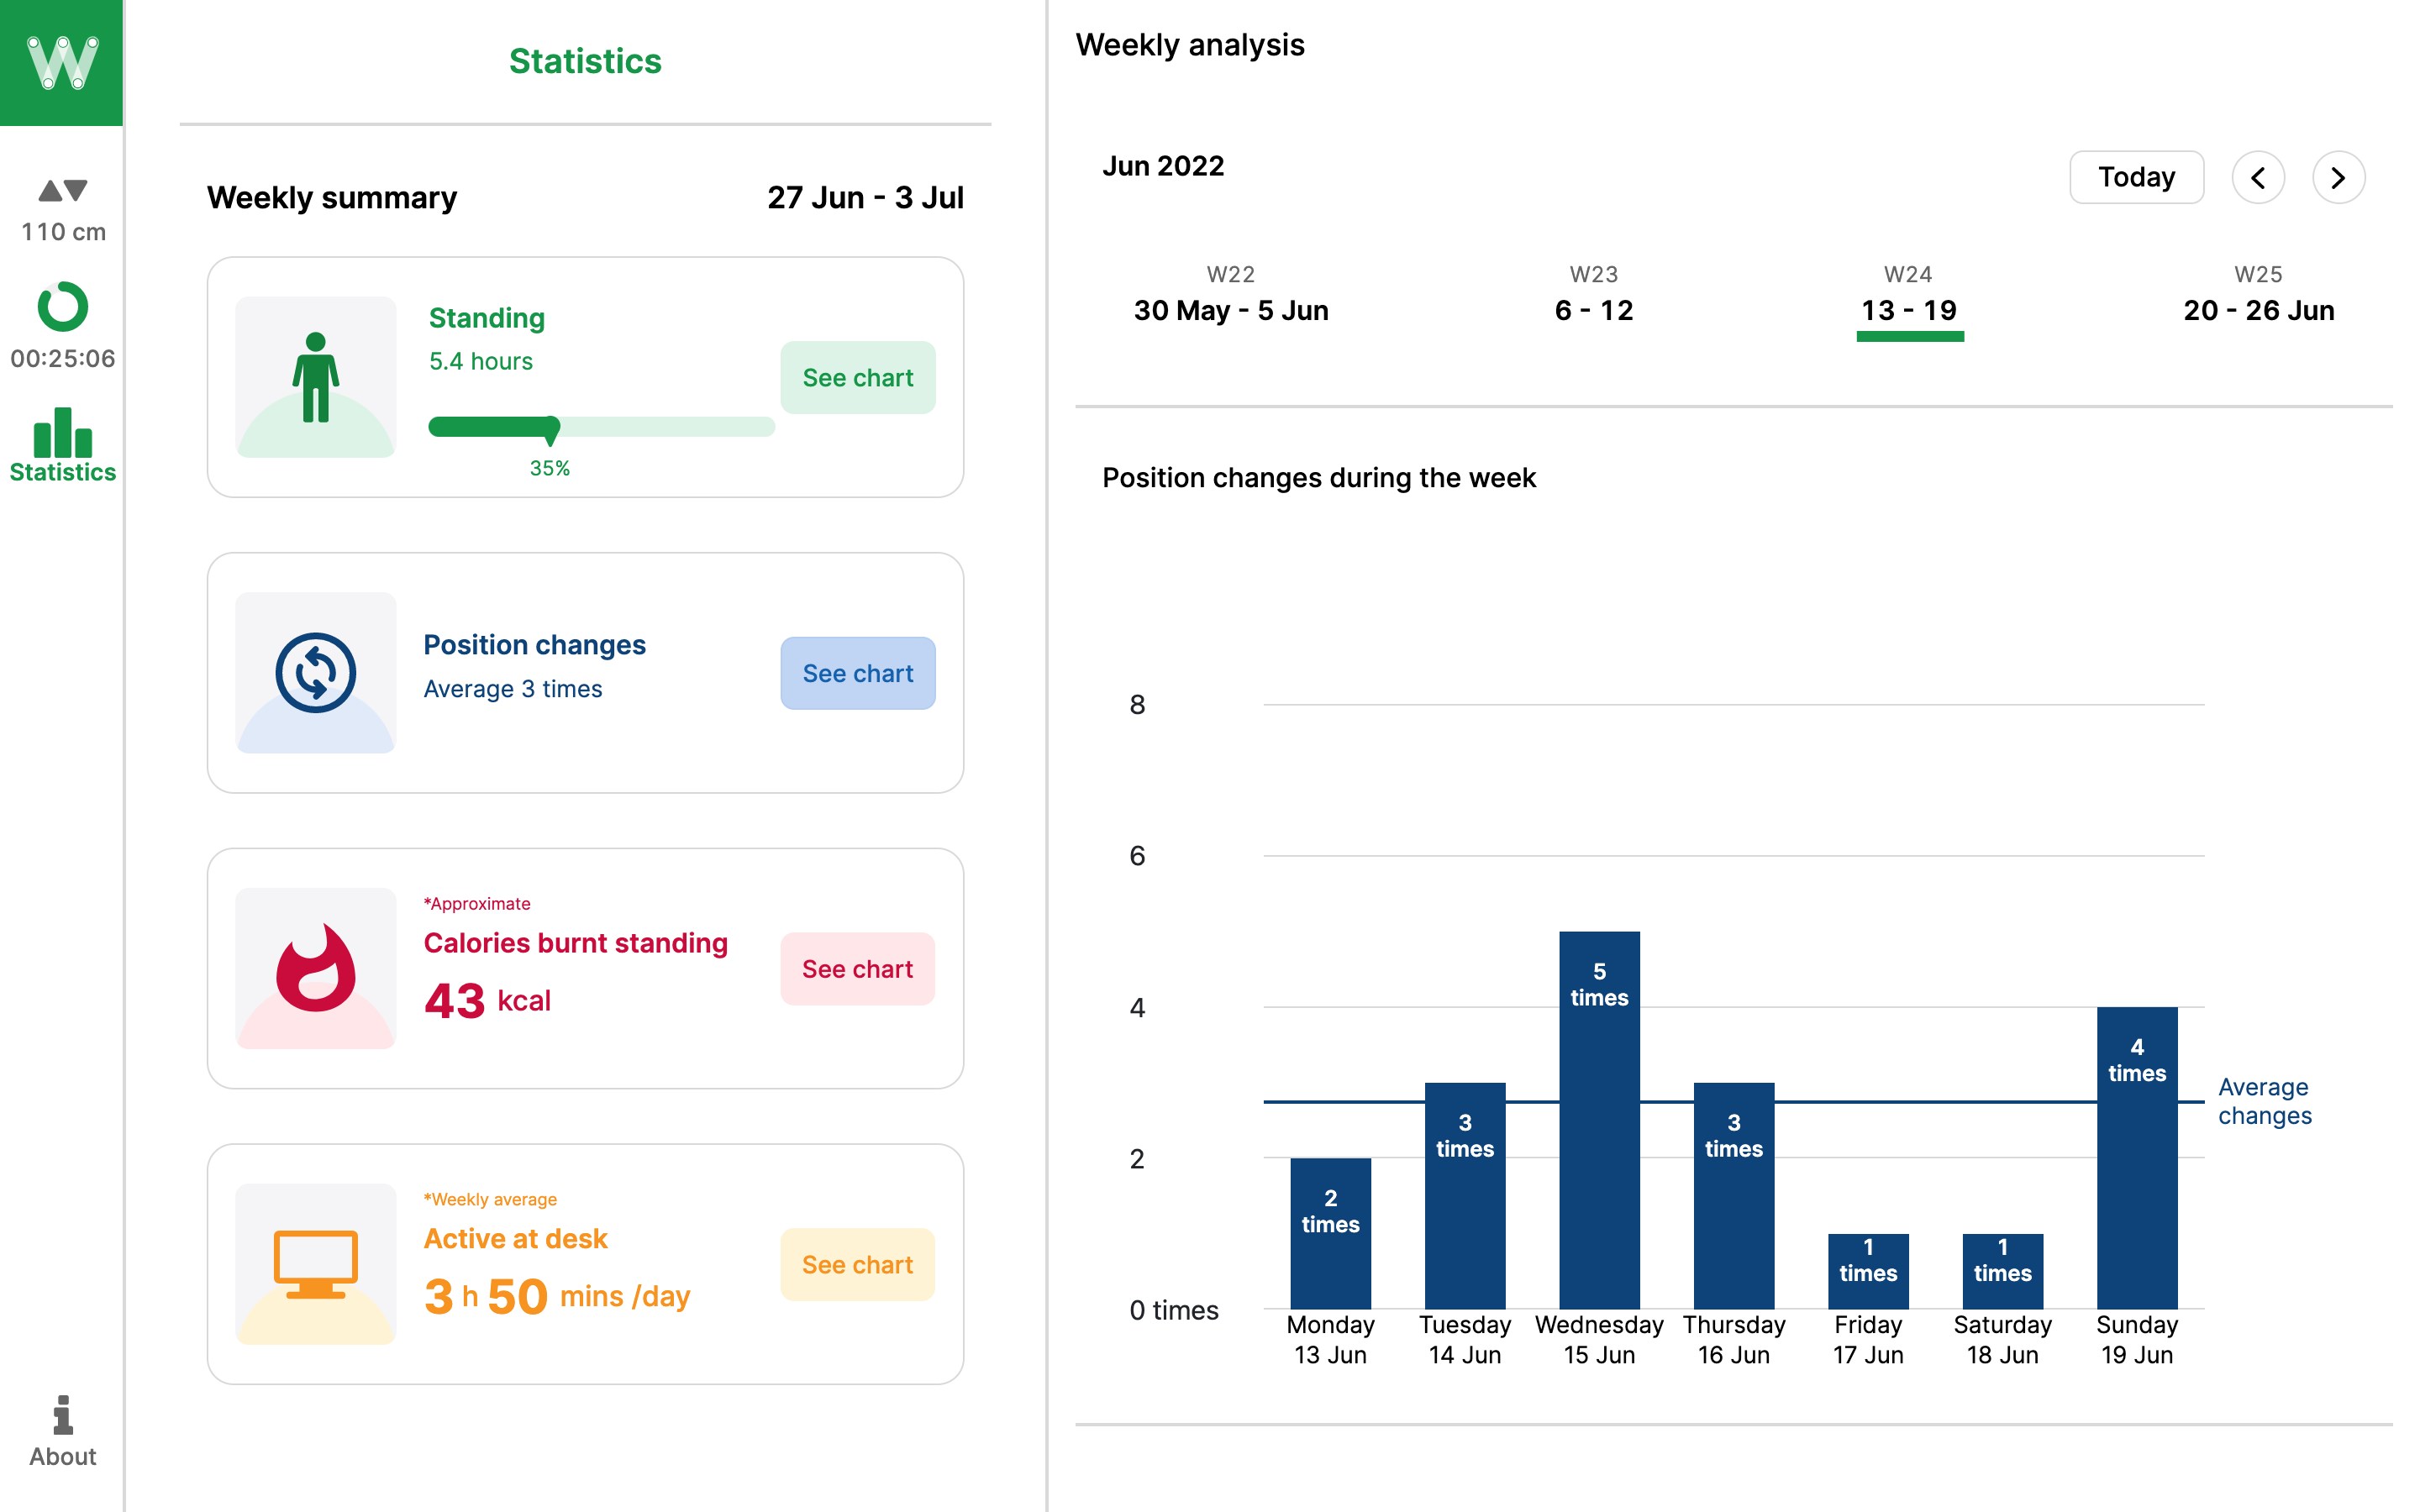Click the position changes rotate icon
The height and width of the screenshot is (1512, 2420).
click(315, 673)
